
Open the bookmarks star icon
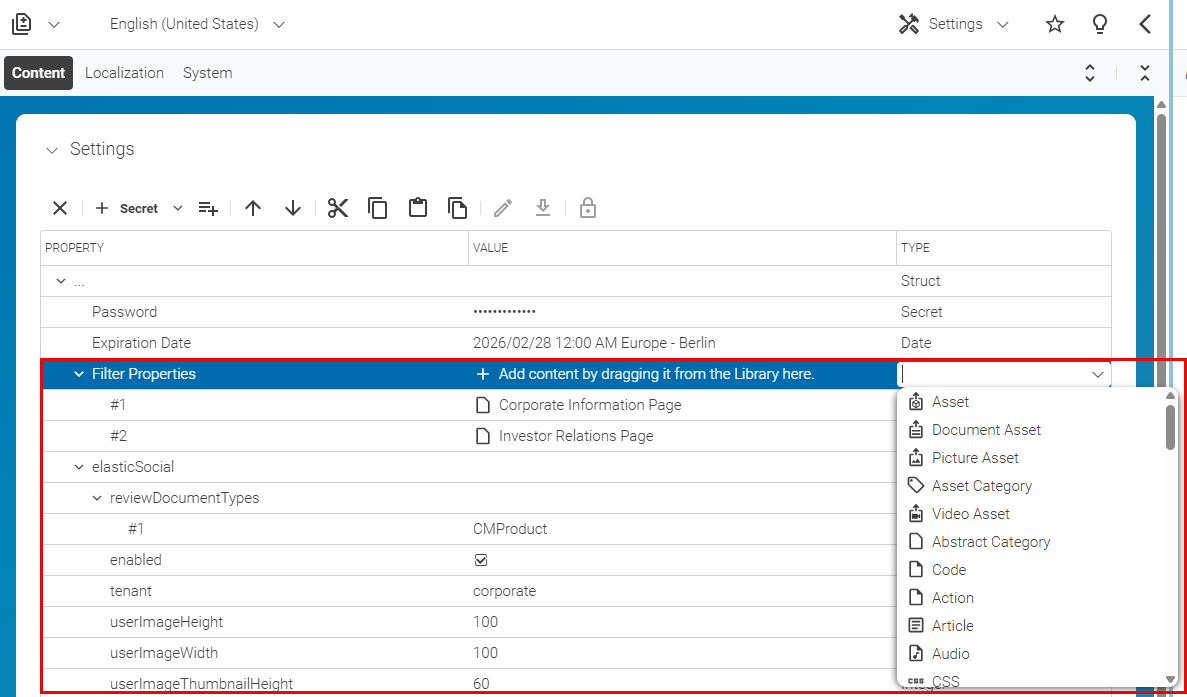(x=1054, y=23)
